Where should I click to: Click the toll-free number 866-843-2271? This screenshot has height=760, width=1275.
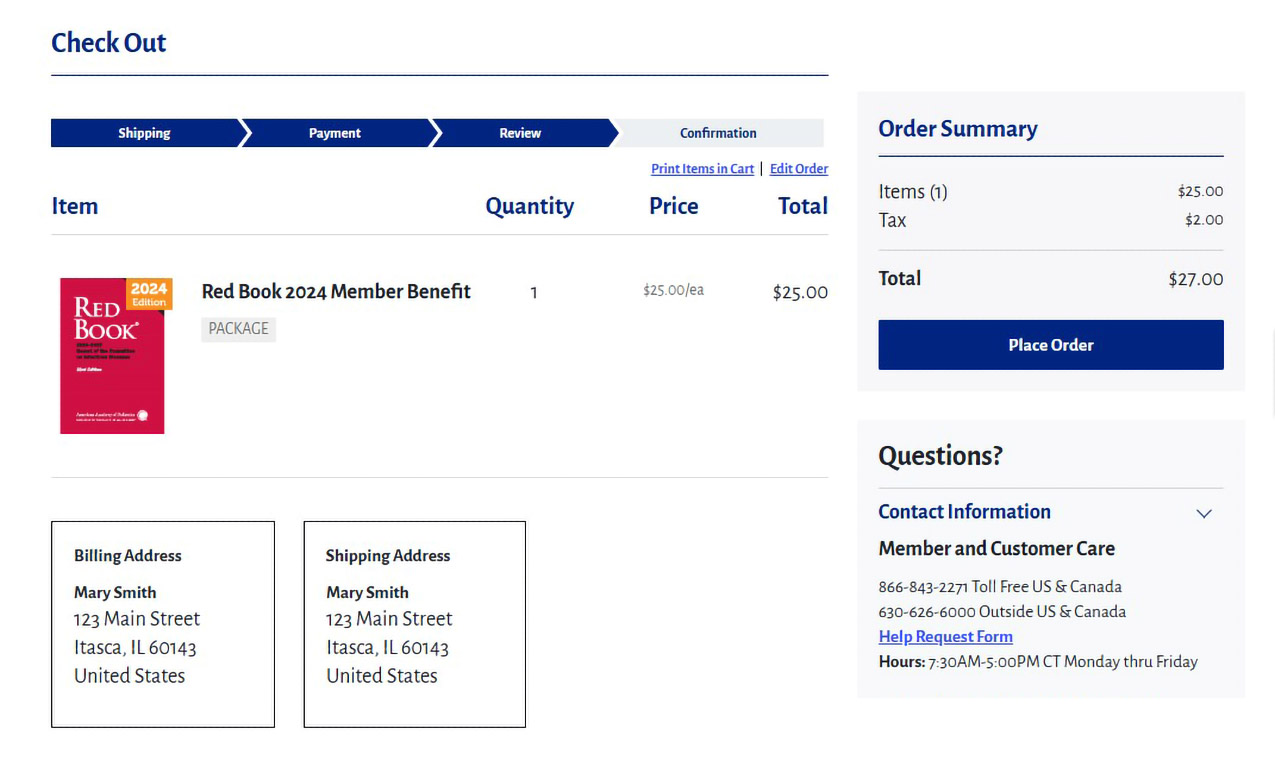click(922, 587)
